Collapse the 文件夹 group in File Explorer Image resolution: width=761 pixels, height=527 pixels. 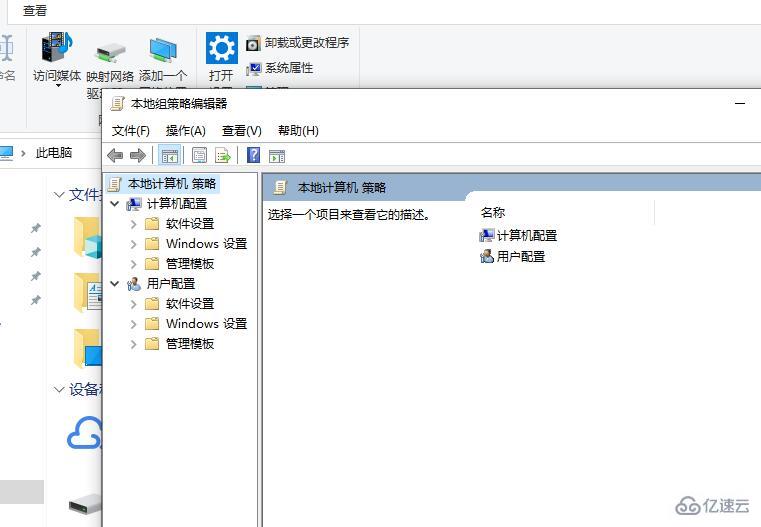coord(59,195)
